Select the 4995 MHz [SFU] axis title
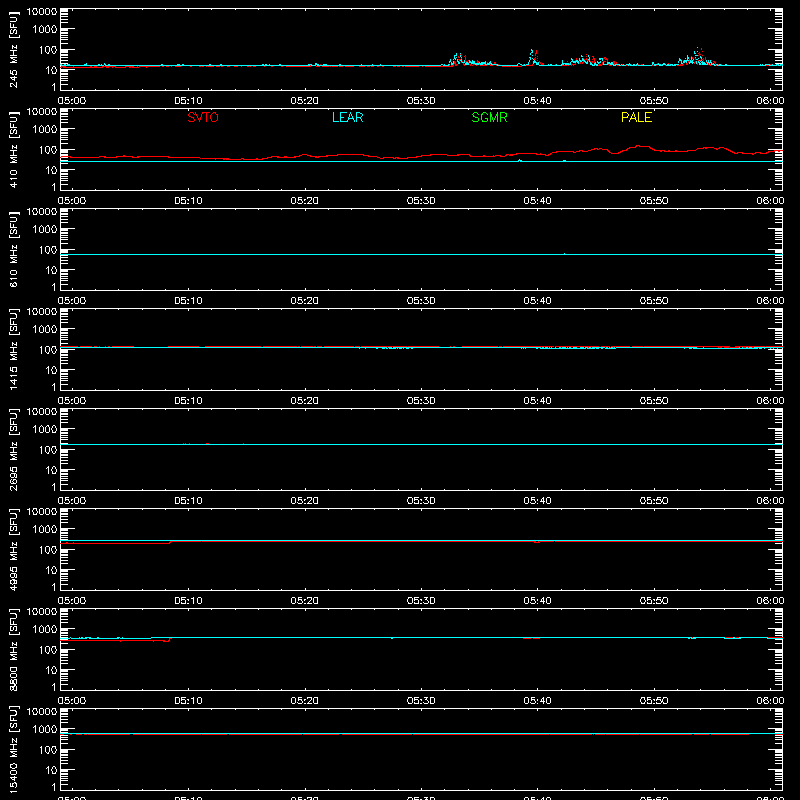The image size is (800, 800). coord(13,549)
